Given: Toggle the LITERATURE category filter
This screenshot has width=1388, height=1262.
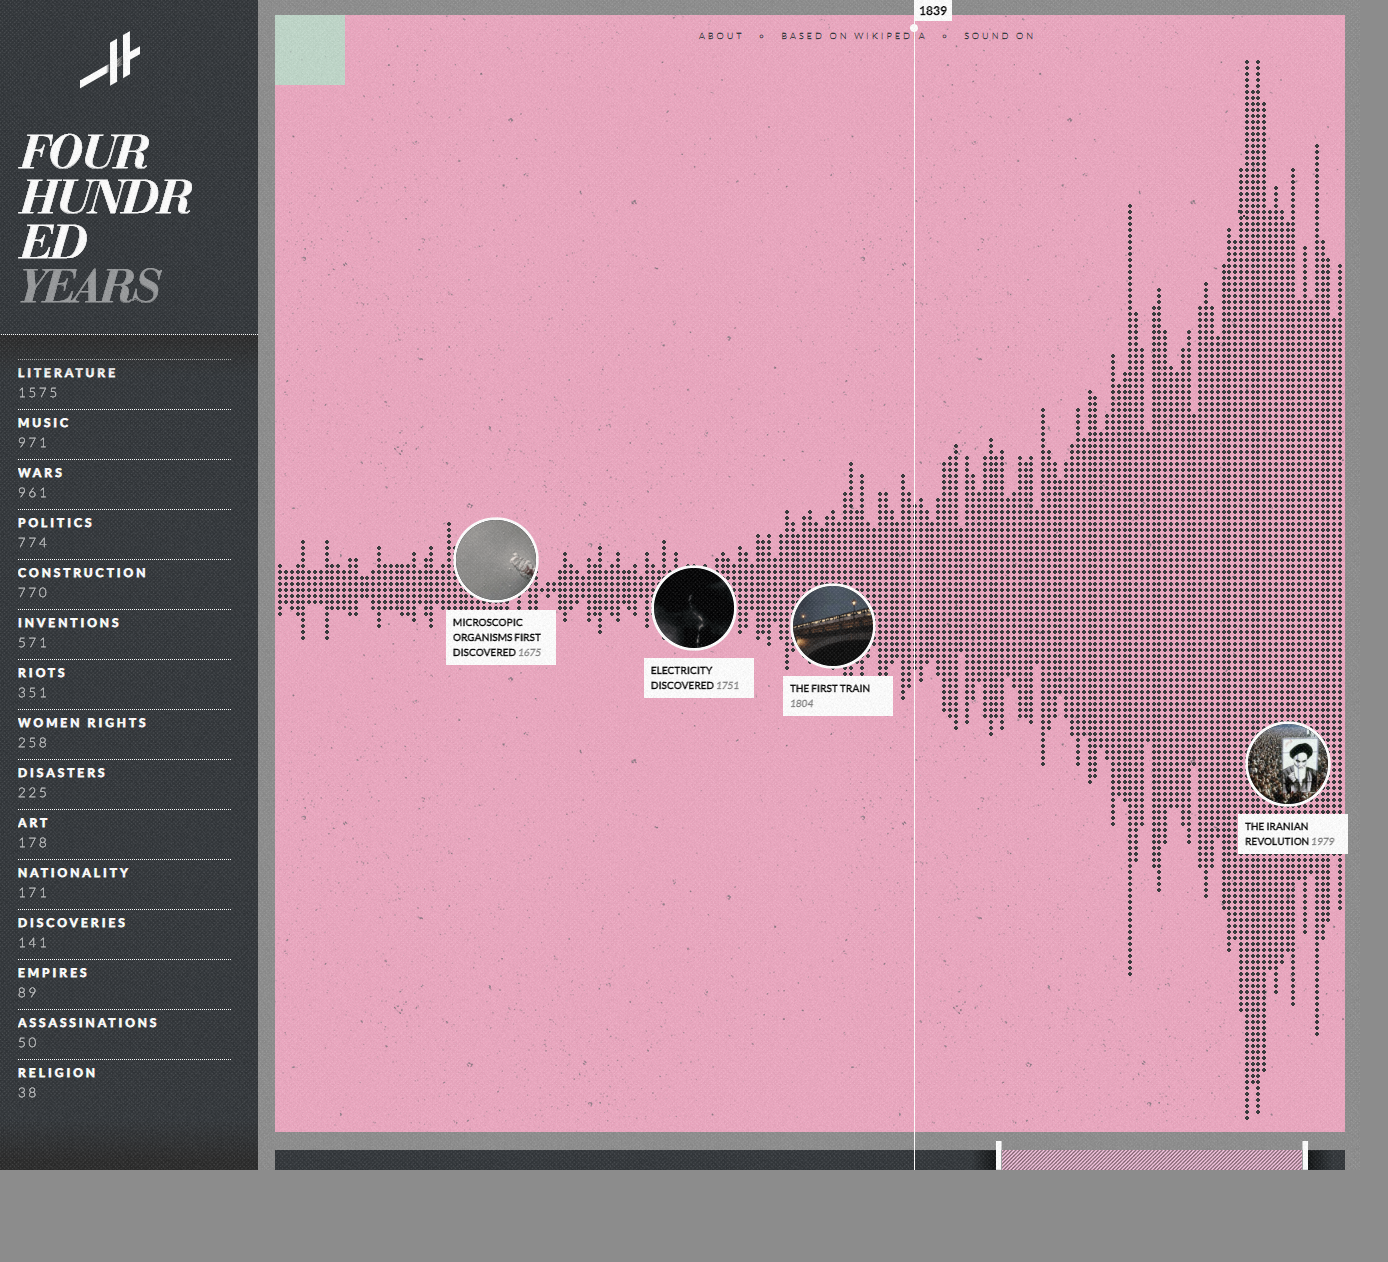Looking at the screenshot, I should [x=66, y=372].
